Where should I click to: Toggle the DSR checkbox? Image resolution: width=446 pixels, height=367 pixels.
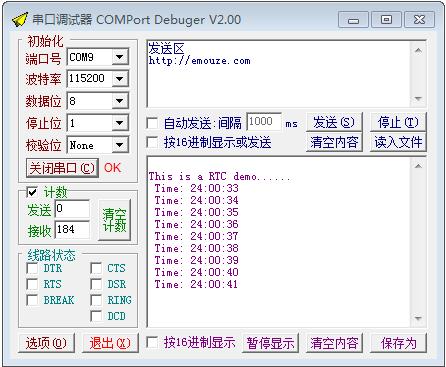click(96, 284)
